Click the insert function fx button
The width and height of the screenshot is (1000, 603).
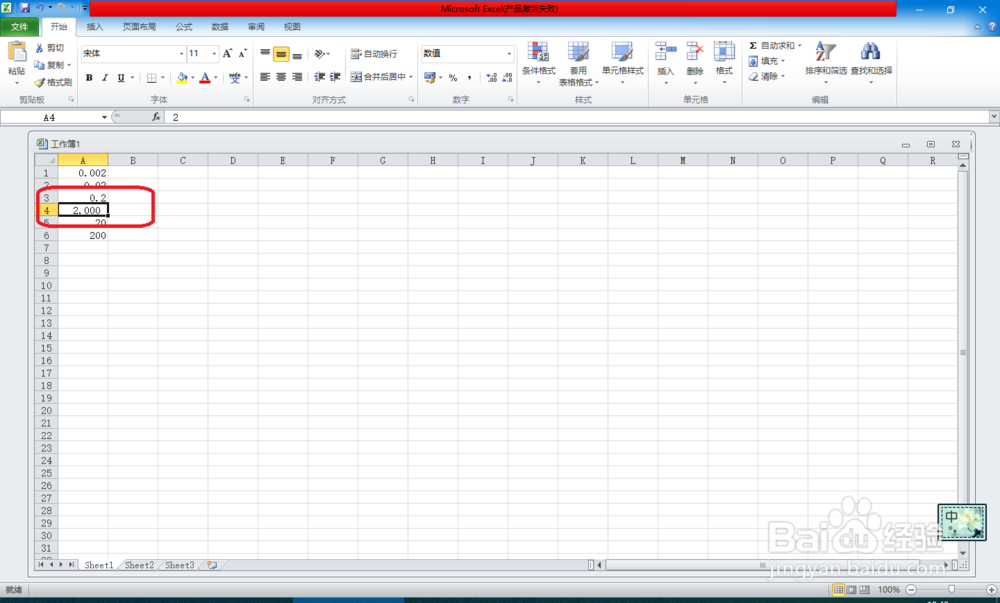coord(156,117)
